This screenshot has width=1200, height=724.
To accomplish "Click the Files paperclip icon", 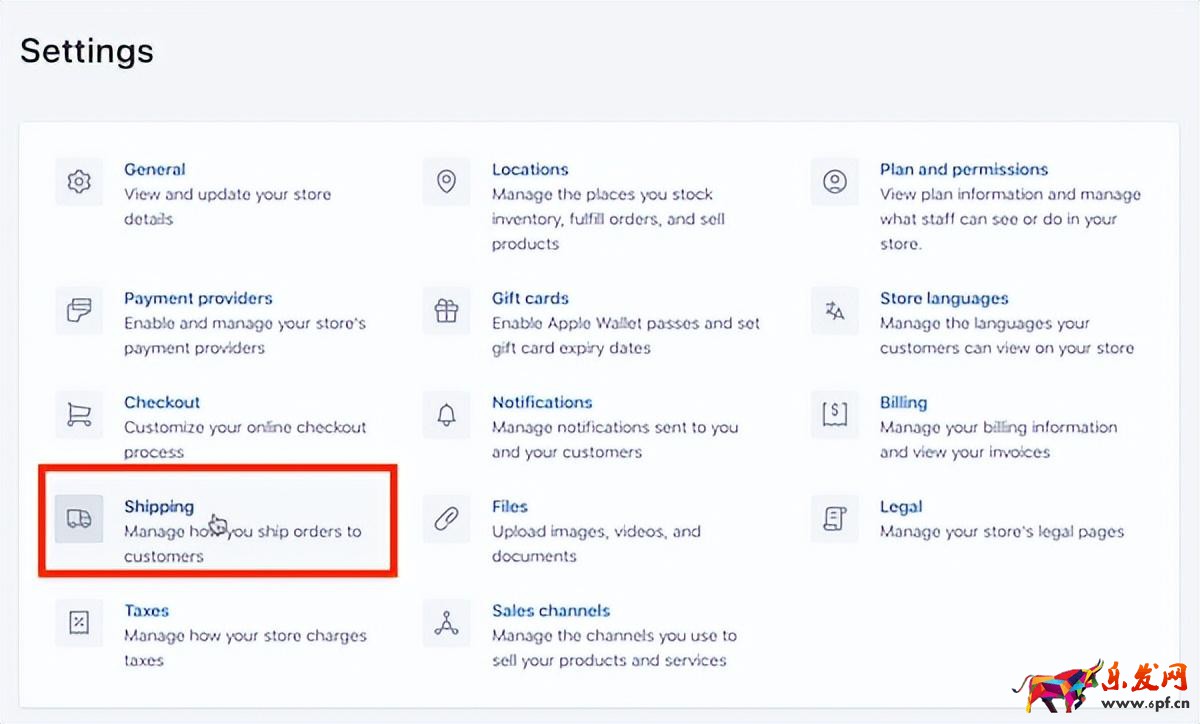I will coord(446,518).
